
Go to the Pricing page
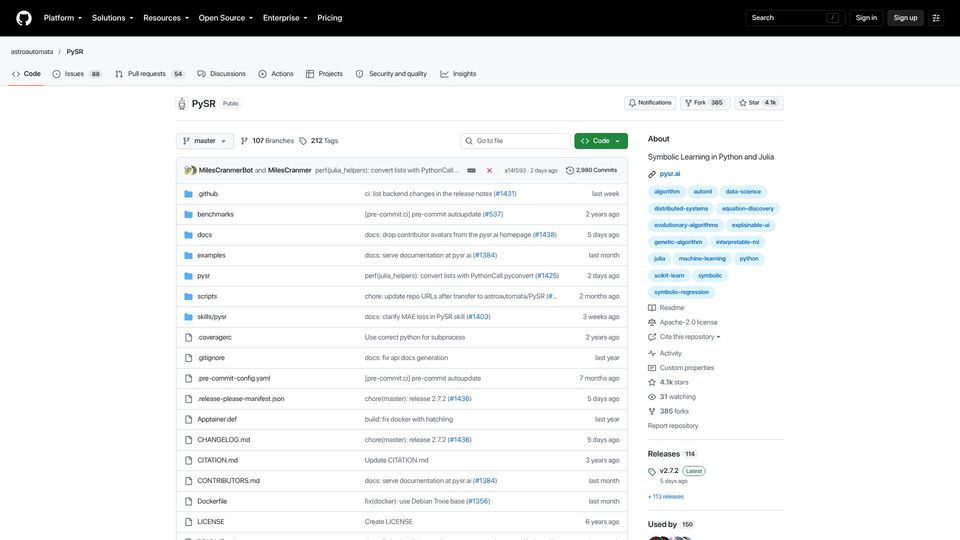pyautogui.click(x=329, y=18)
